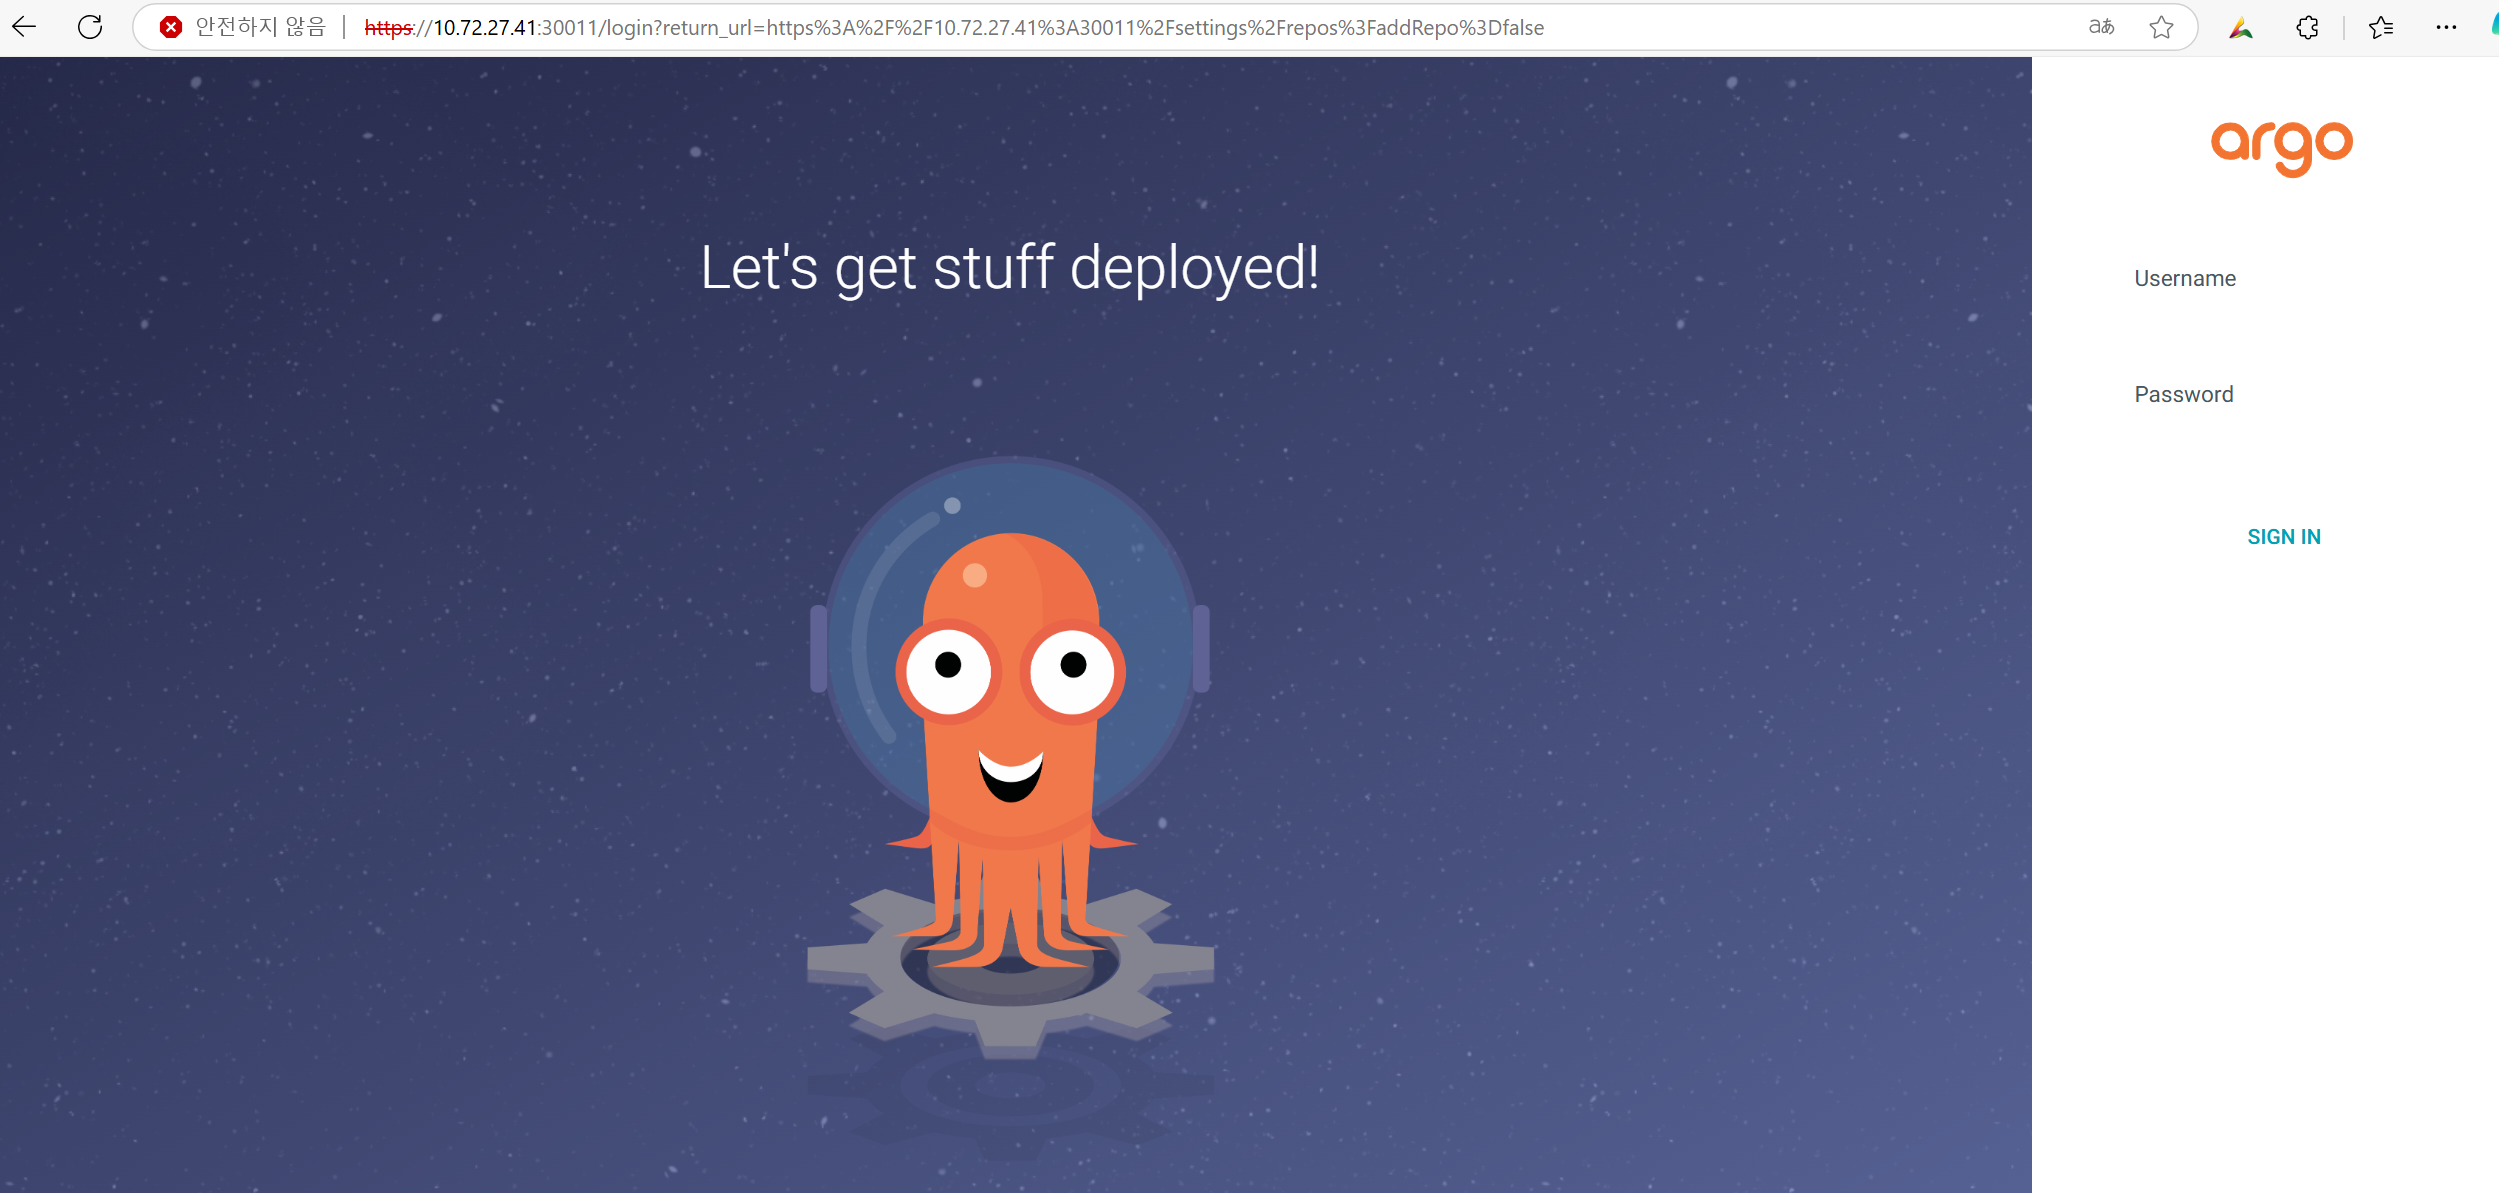Click the crossed-out https in the URL
Screen dimensions: 2499x1193
click(388, 28)
